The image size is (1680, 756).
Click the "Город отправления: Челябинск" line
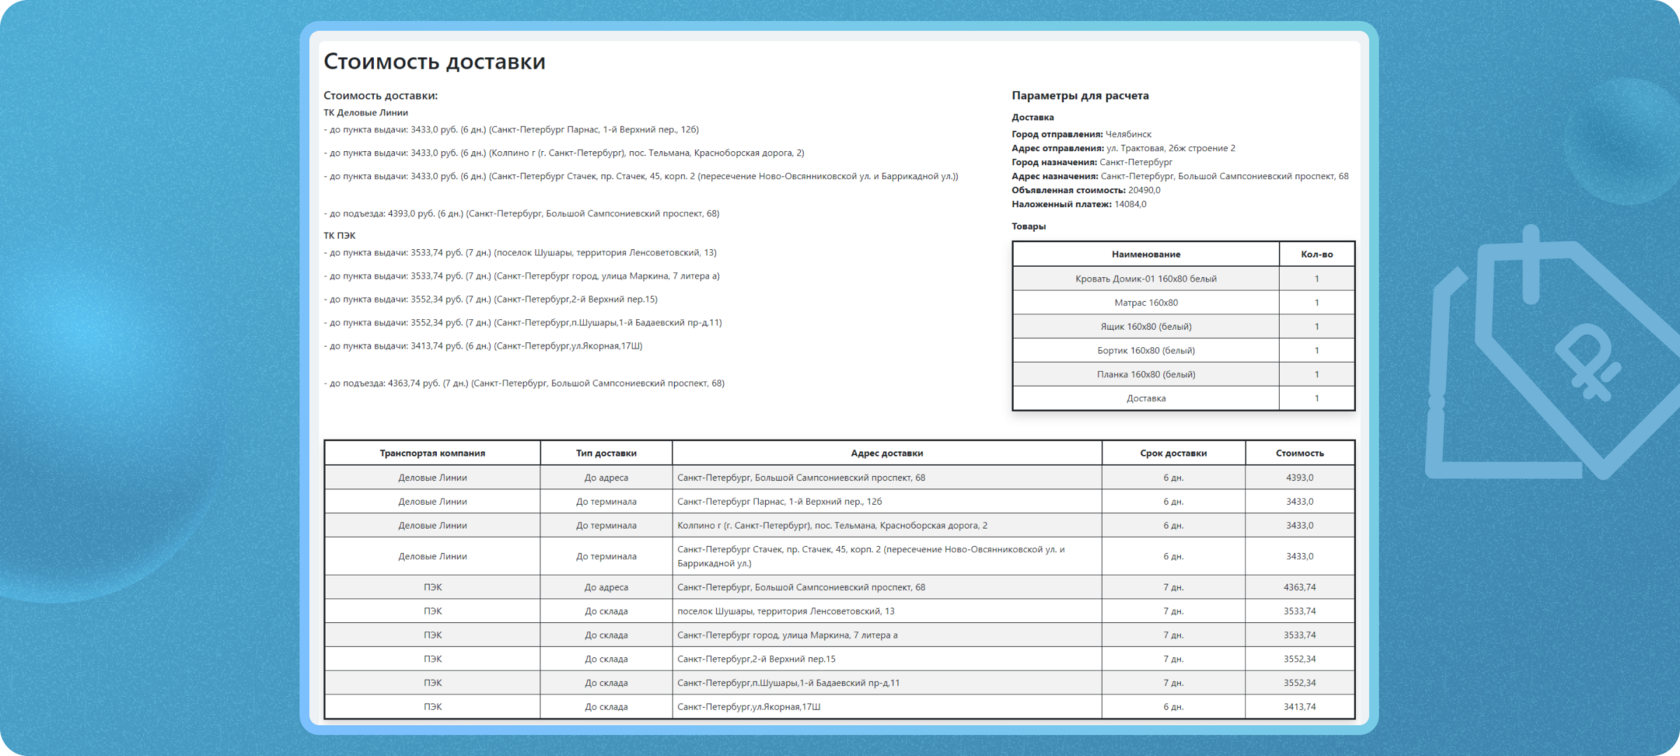point(1081,134)
